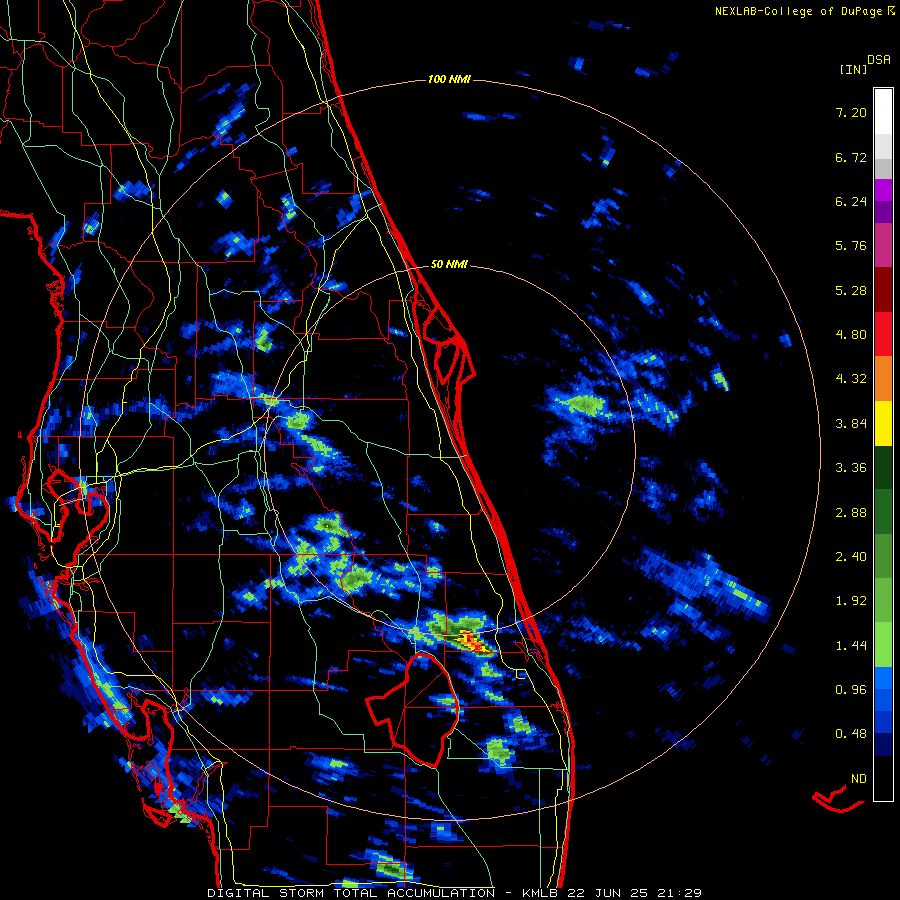This screenshot has height=900, width=900.
Task: Click the red-yellow peak accumulation cell
Action: (473, 641)
